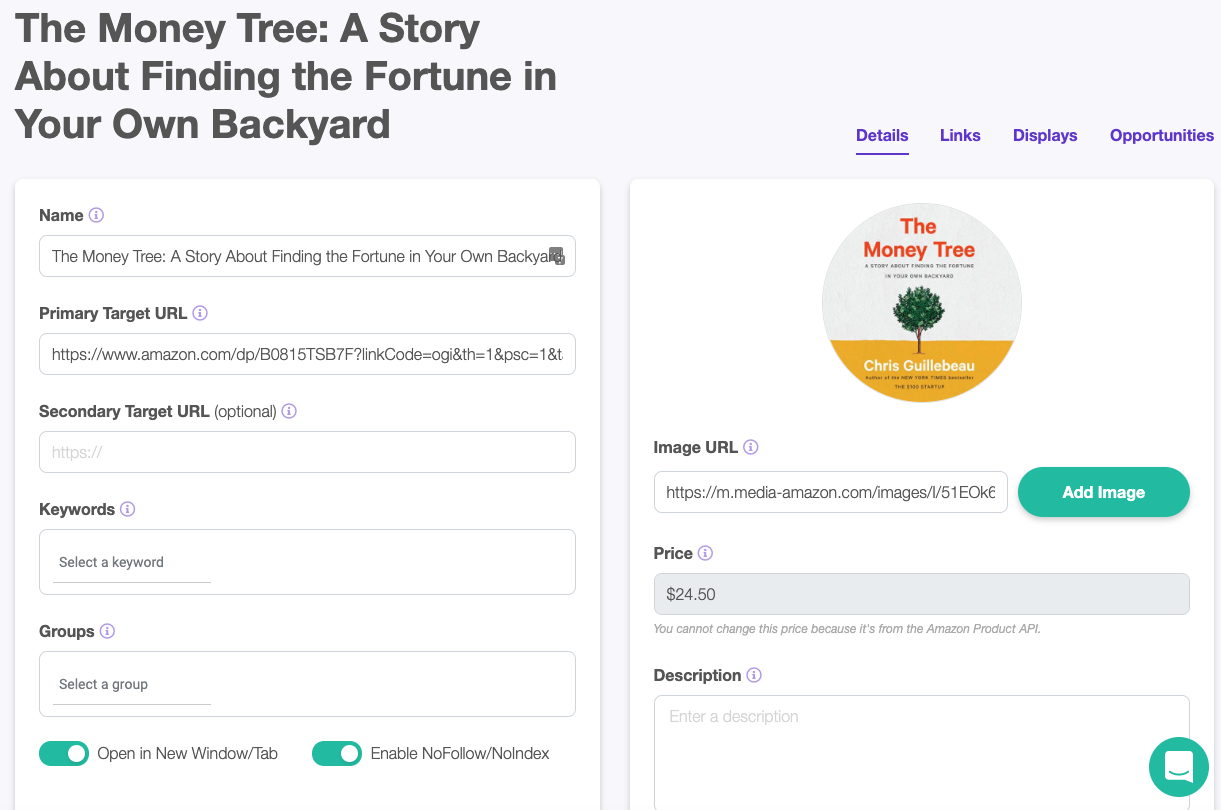Switch to the Details tab
Screen dimensions: 1221x810
882,136
